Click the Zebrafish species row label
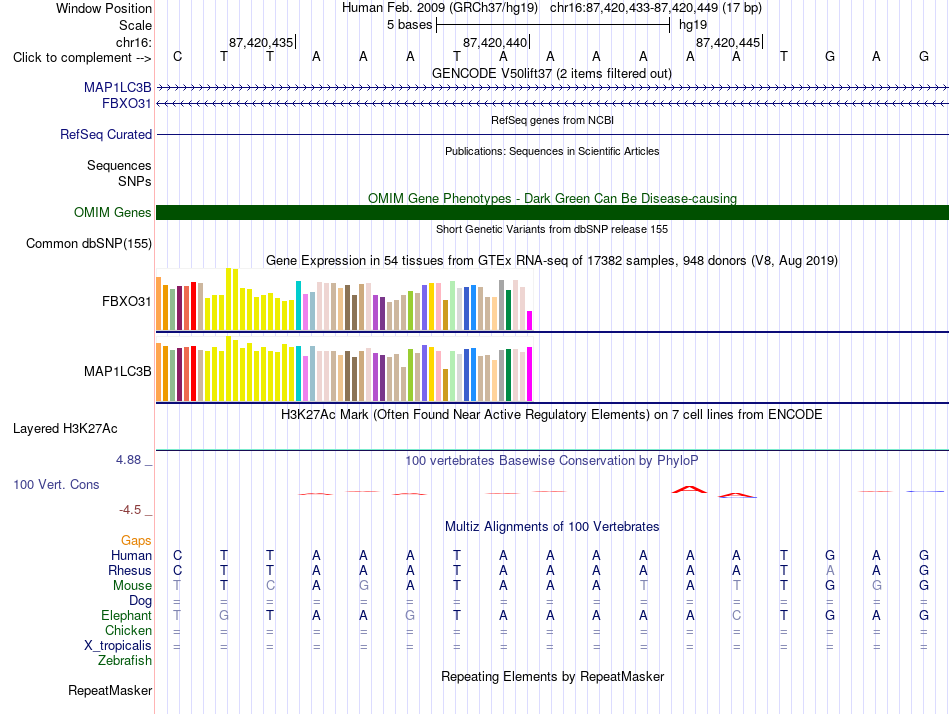 [x=125, y=661]
